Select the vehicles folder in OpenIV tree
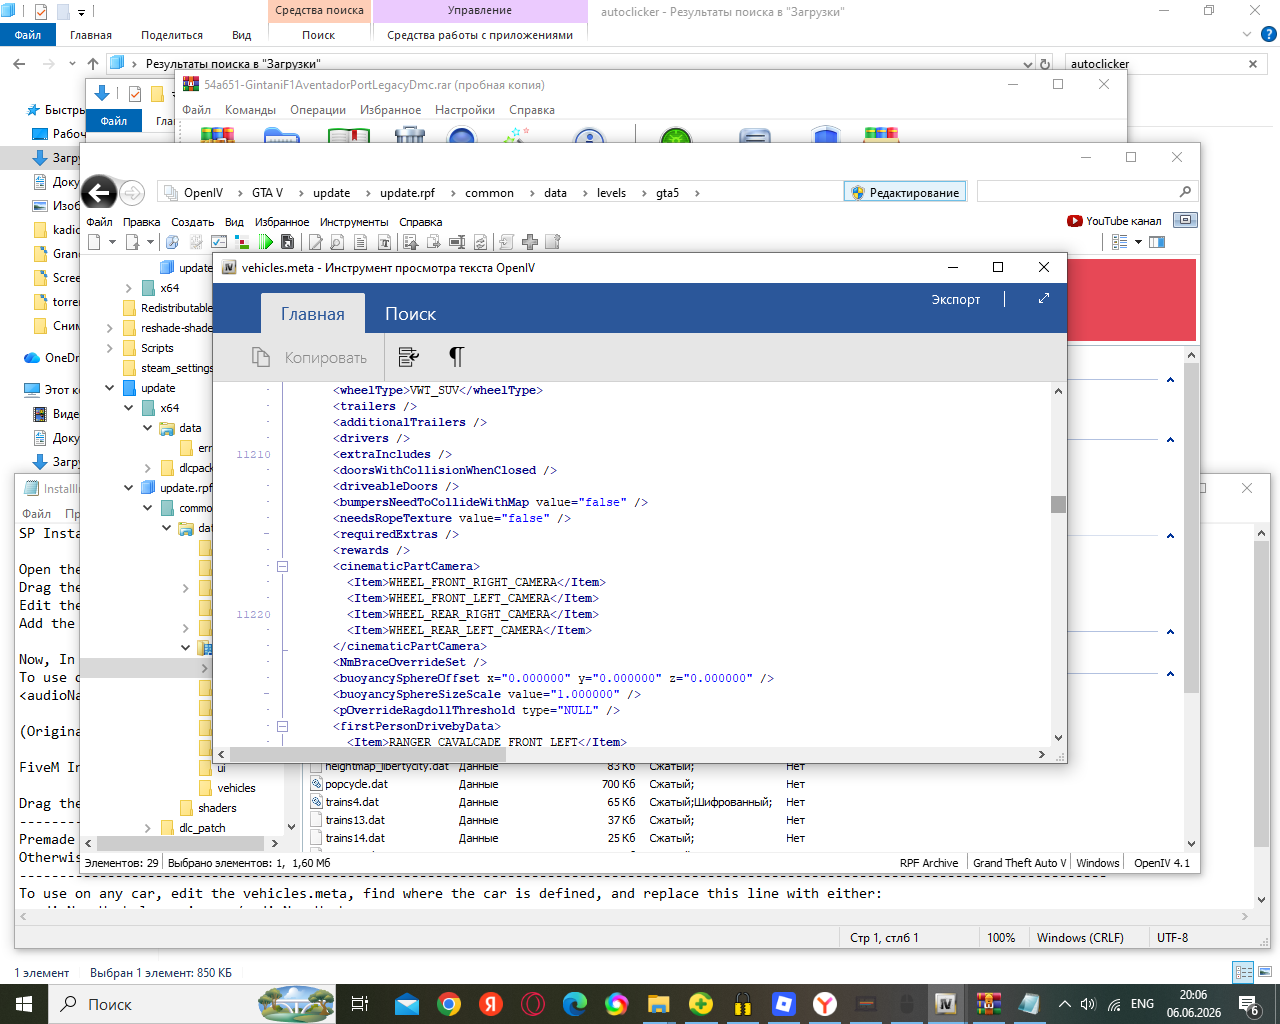The width and height of the screenshot is (1280, 1024). pyautogui.click(x=236, y=788)
